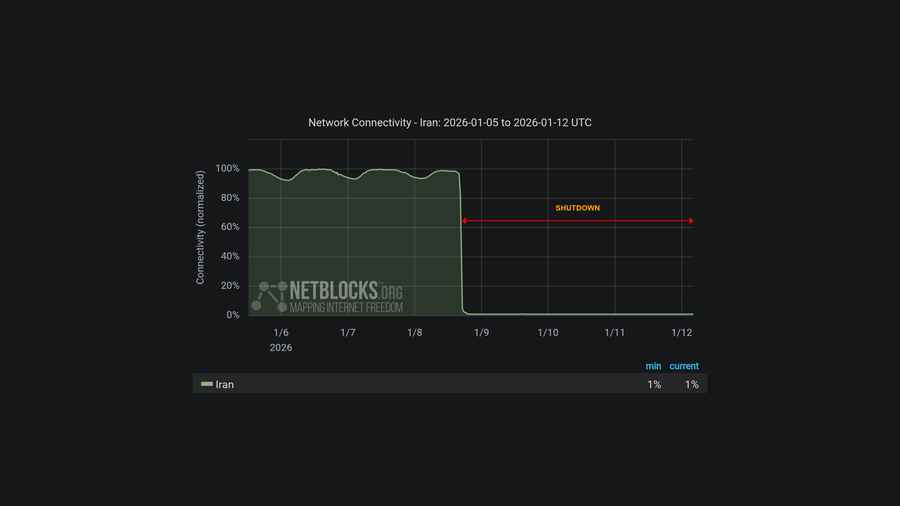Click the left arrowhead of the shutdown range
The width and height of the screenshot is (900, 506).
(x=464, y=221)
